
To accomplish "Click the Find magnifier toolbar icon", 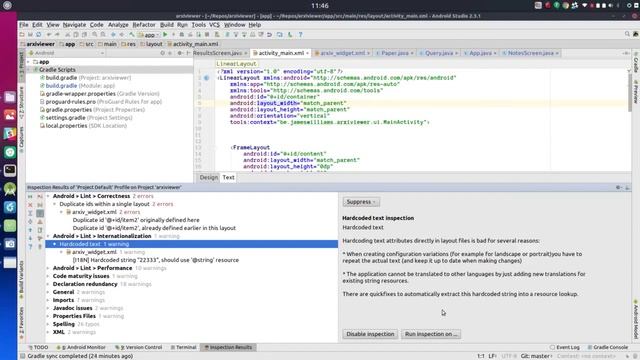I will point(95,35).
